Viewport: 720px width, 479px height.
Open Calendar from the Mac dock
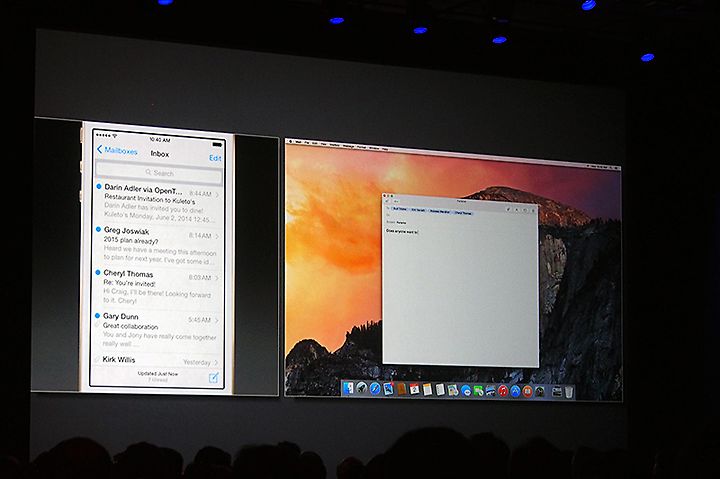tap(415, 389)
